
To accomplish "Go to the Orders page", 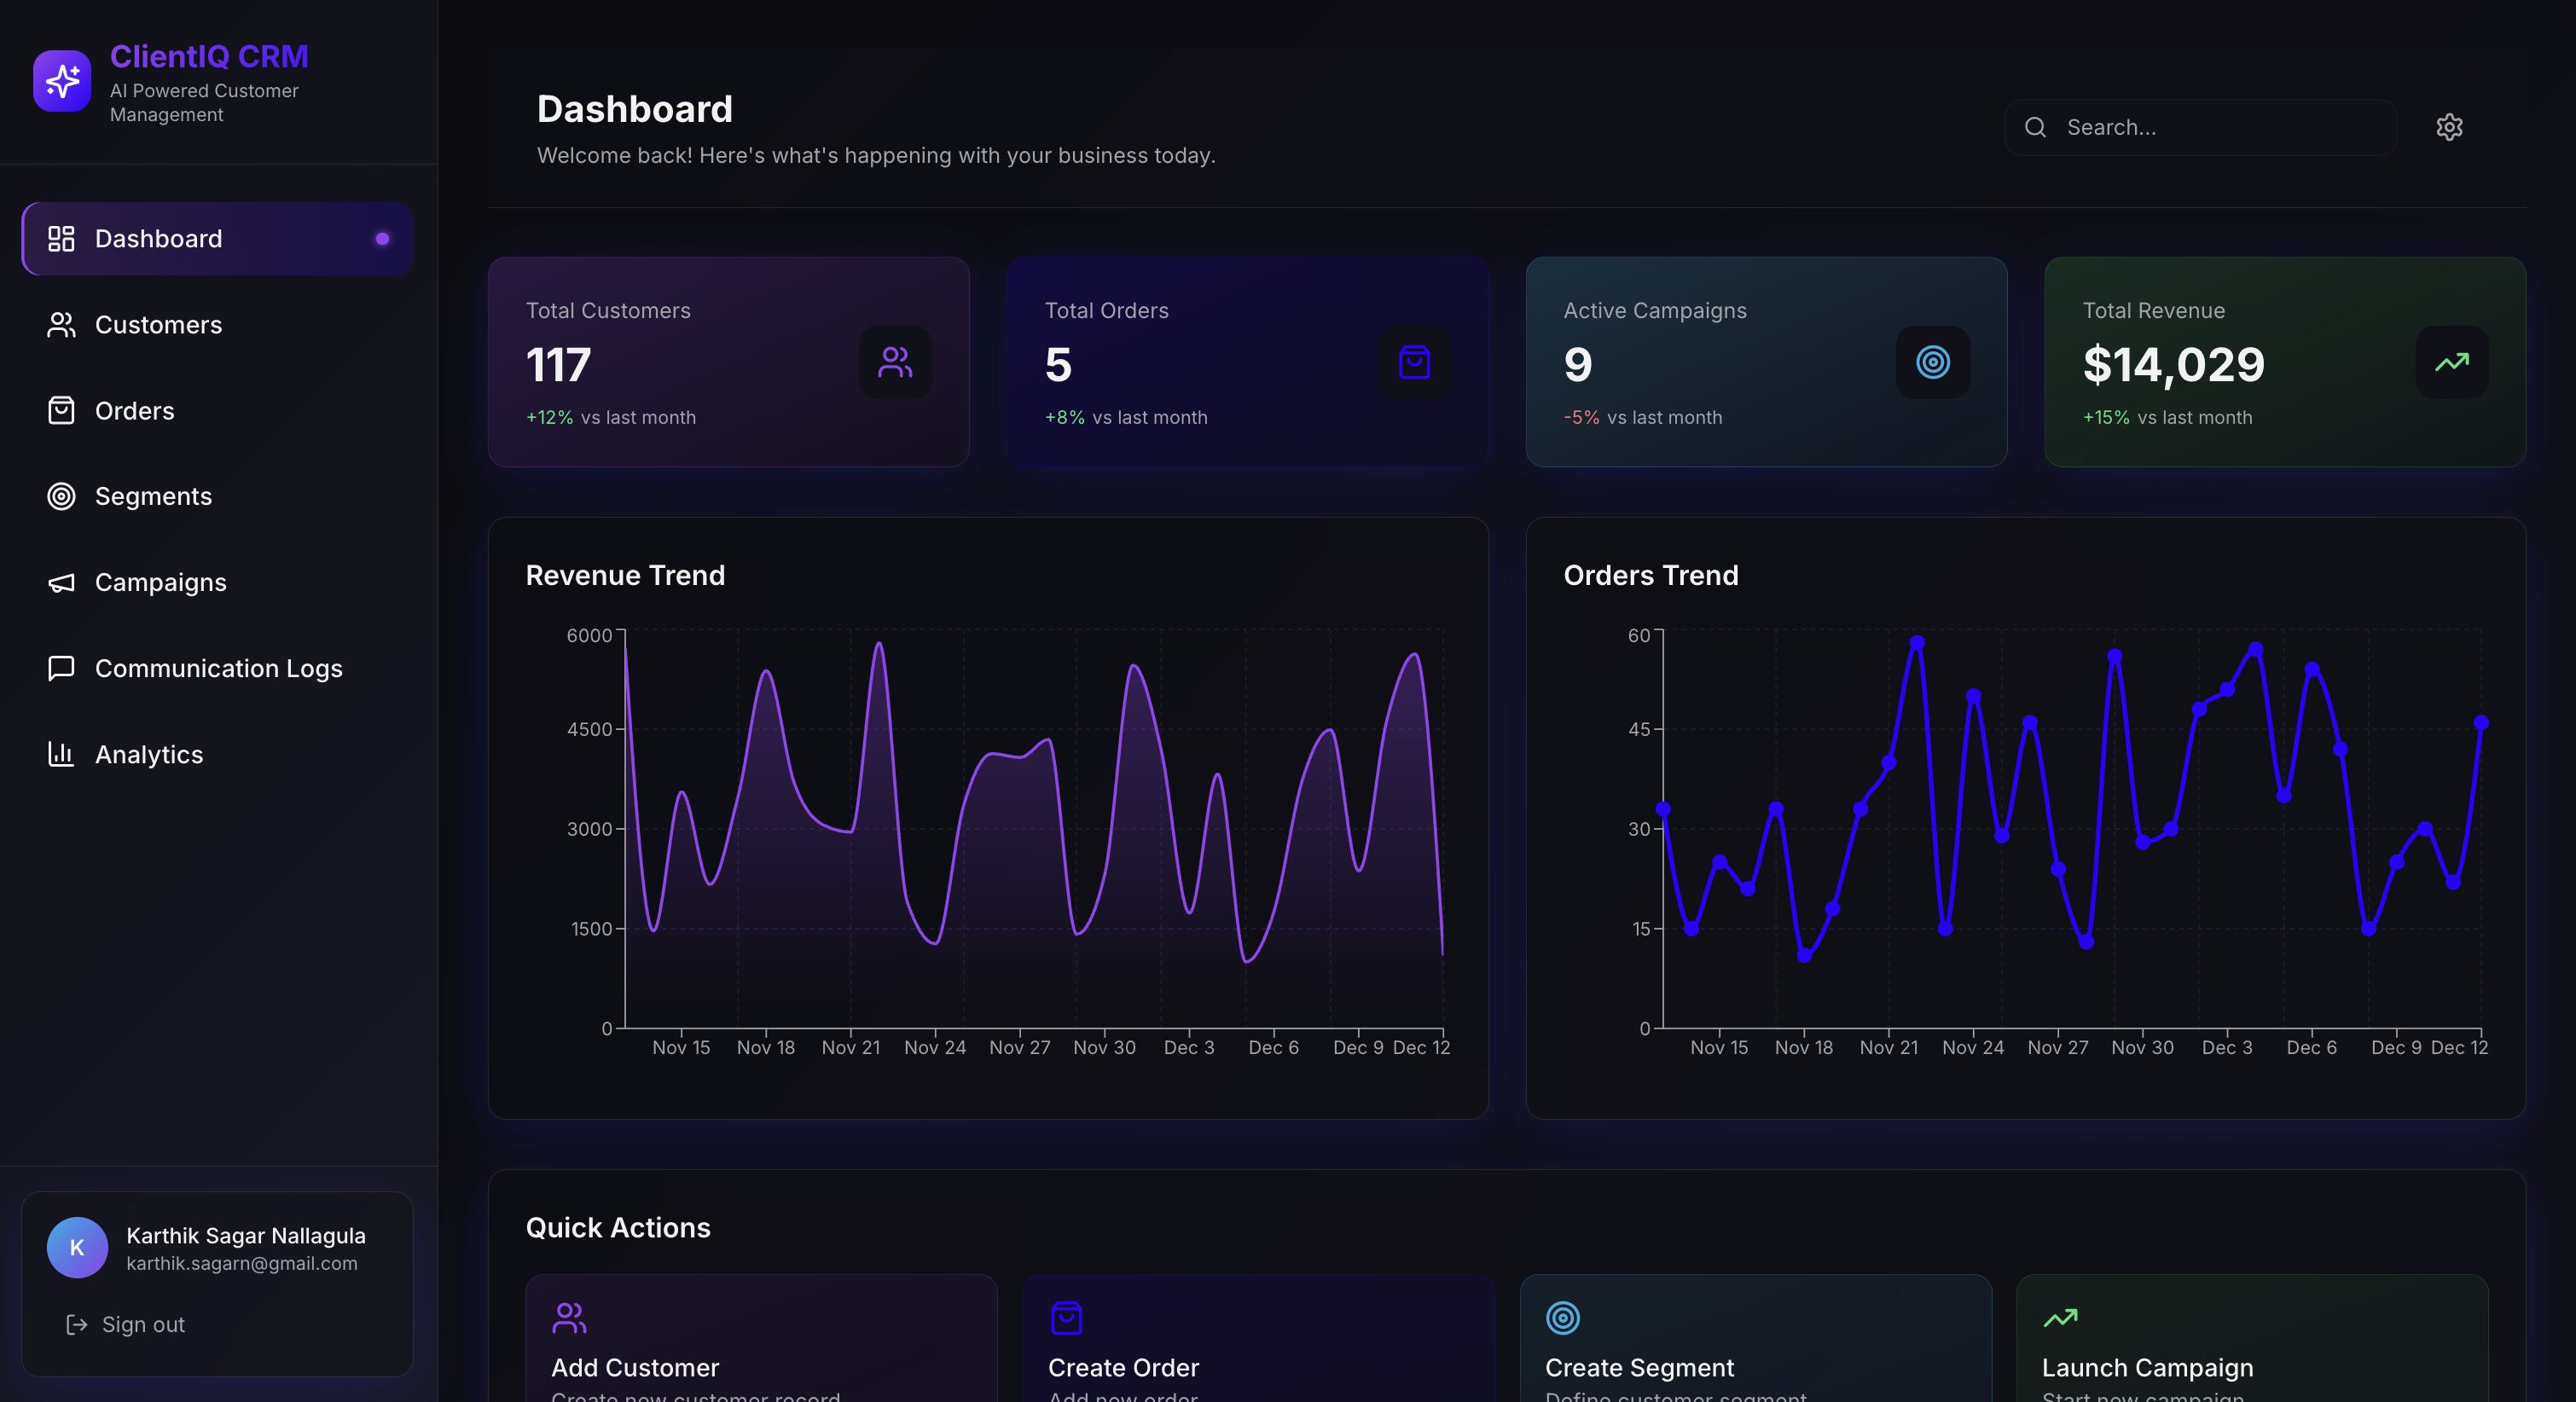I will click(x=217, y=411).
